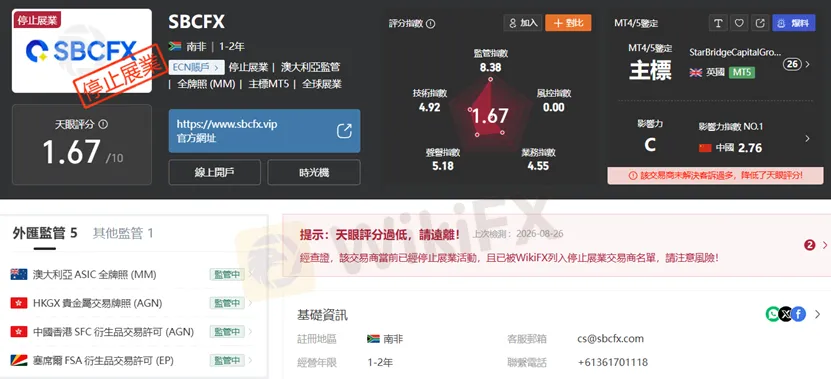This screenshot has width=831, height=379.
Task: Click the T text-size icon
Action: [718, 23]
